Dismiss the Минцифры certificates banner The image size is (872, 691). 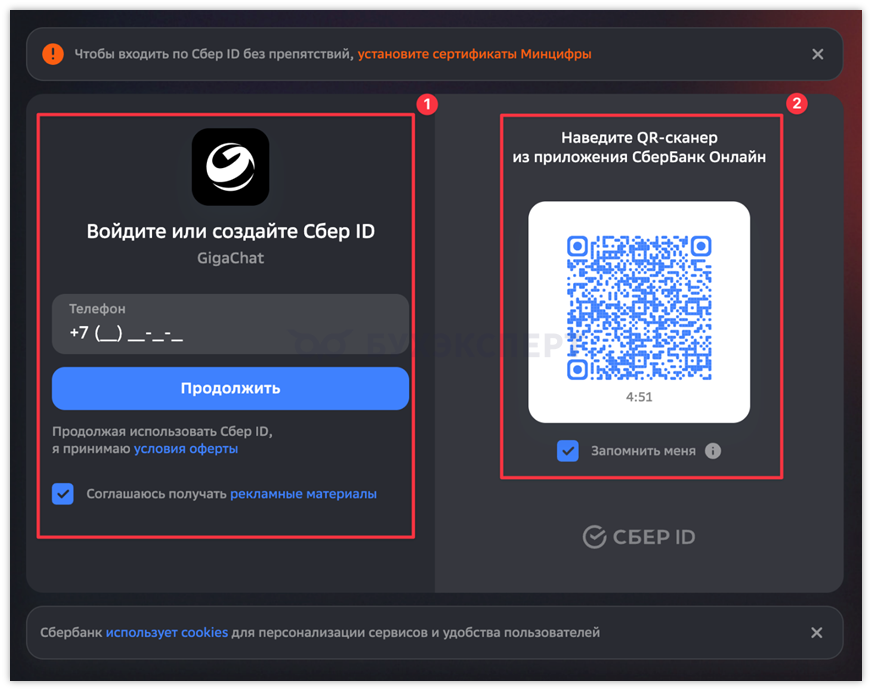click(818, 54)
